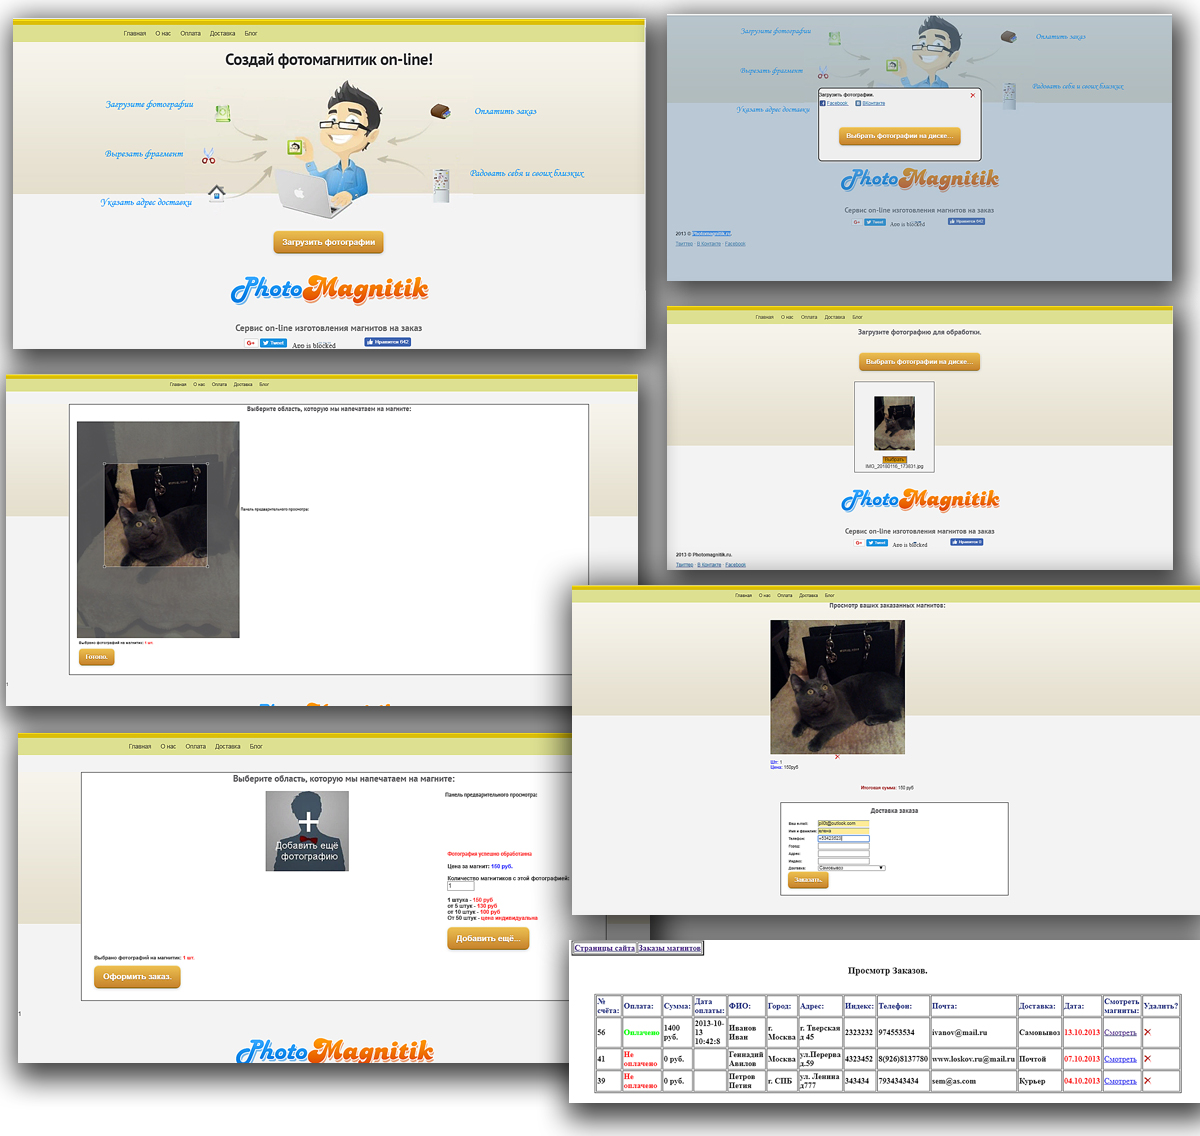Open the 'Смотреть' link for order 56
The width and height of the screenshot is (1200, 1136).
[1120, 1032]
